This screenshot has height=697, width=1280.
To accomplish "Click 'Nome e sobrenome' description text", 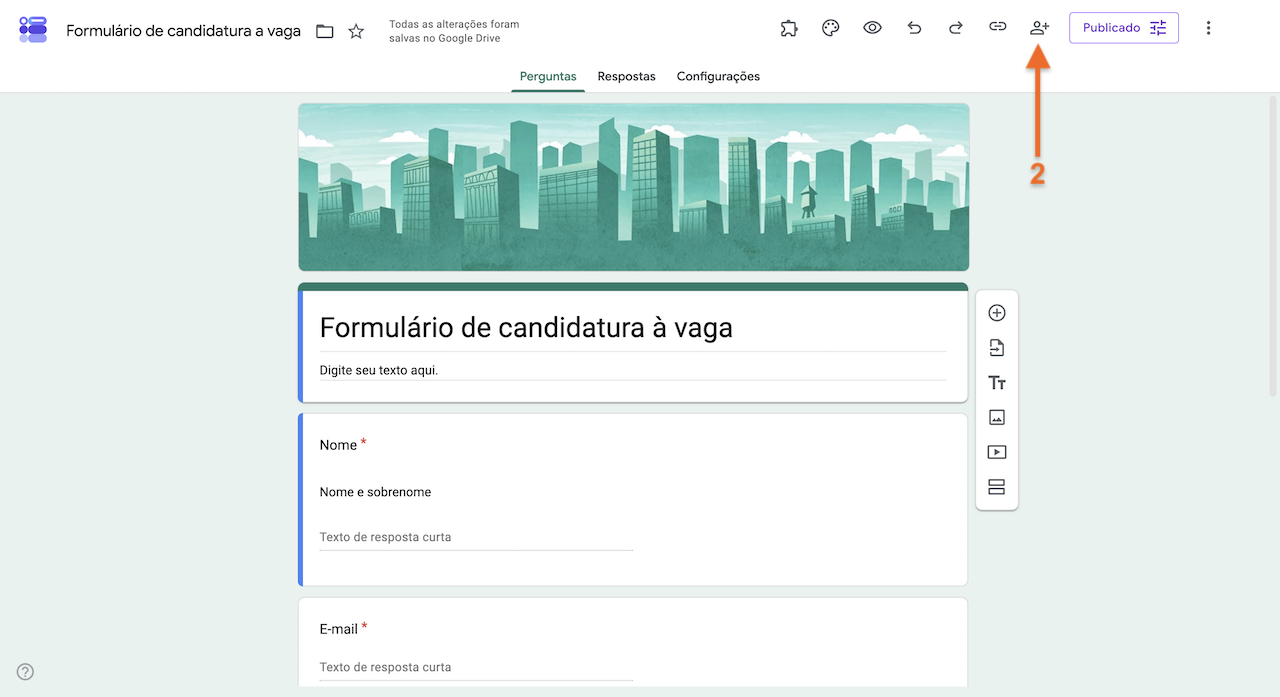I will tap(375, 492).
